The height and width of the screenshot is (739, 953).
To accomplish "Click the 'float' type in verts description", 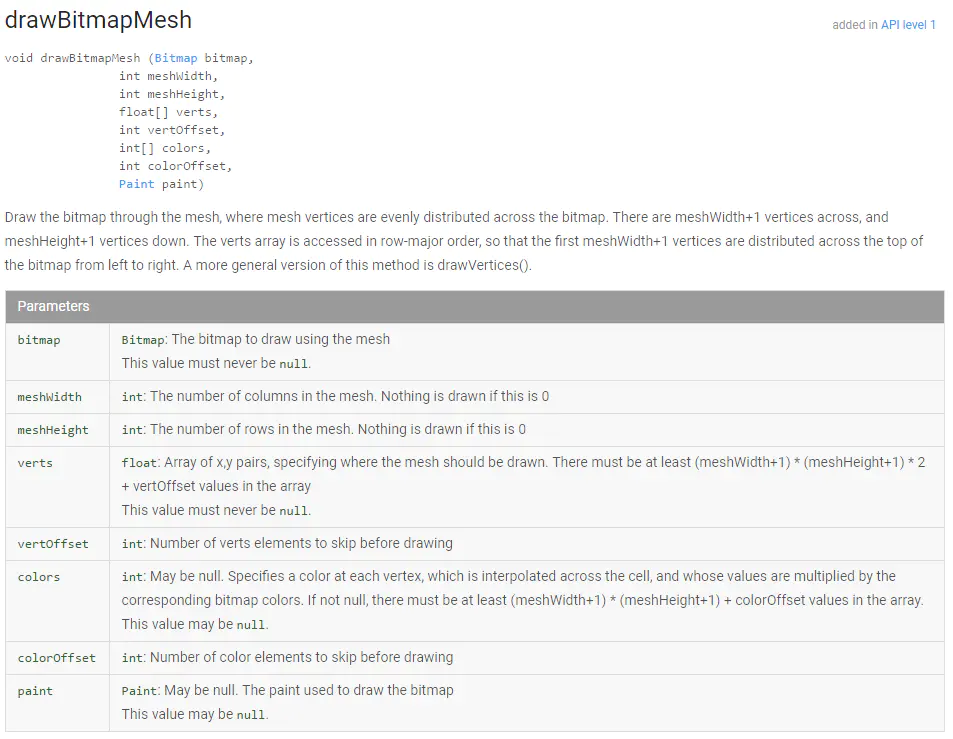I will click(x=139, y=462).
